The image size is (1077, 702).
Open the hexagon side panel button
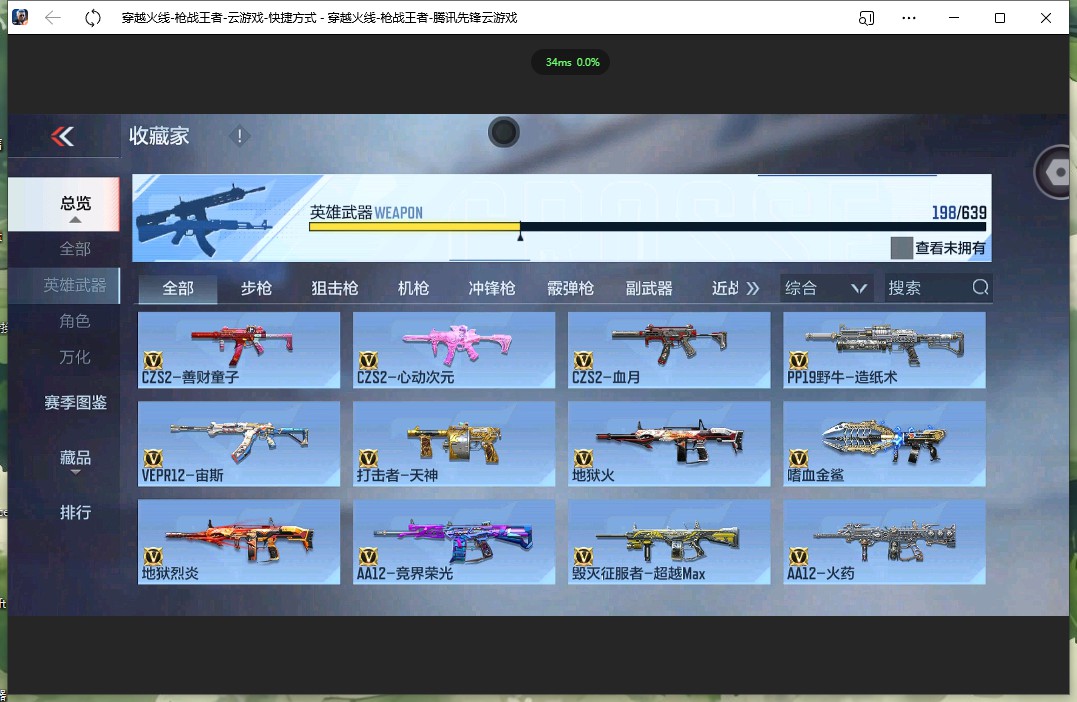(x=1056, y=172)
